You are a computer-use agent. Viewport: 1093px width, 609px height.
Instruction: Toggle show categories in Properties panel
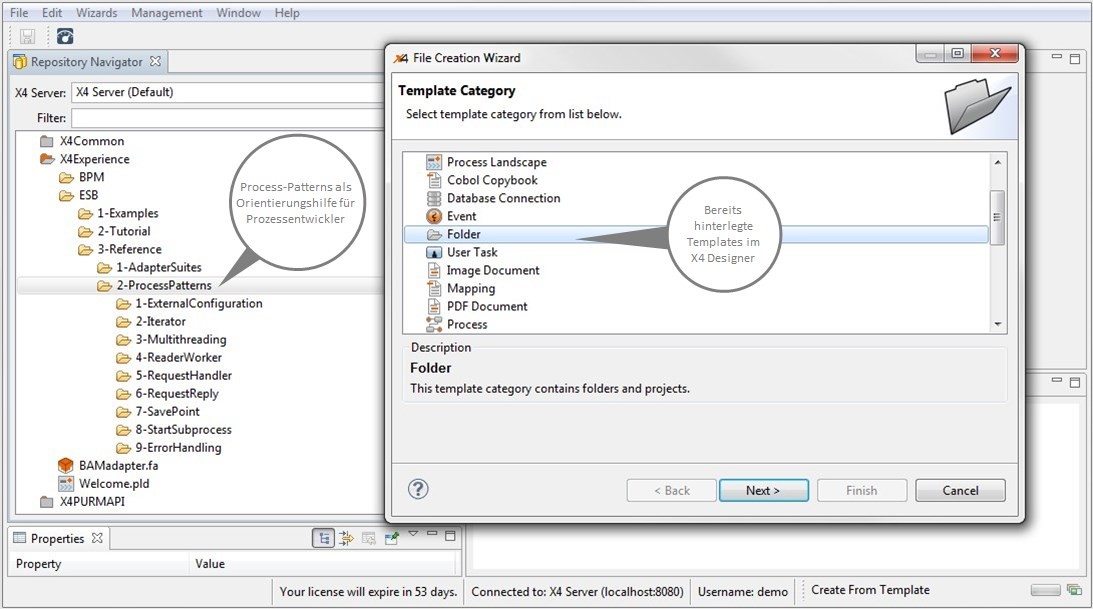pos(323,538)
